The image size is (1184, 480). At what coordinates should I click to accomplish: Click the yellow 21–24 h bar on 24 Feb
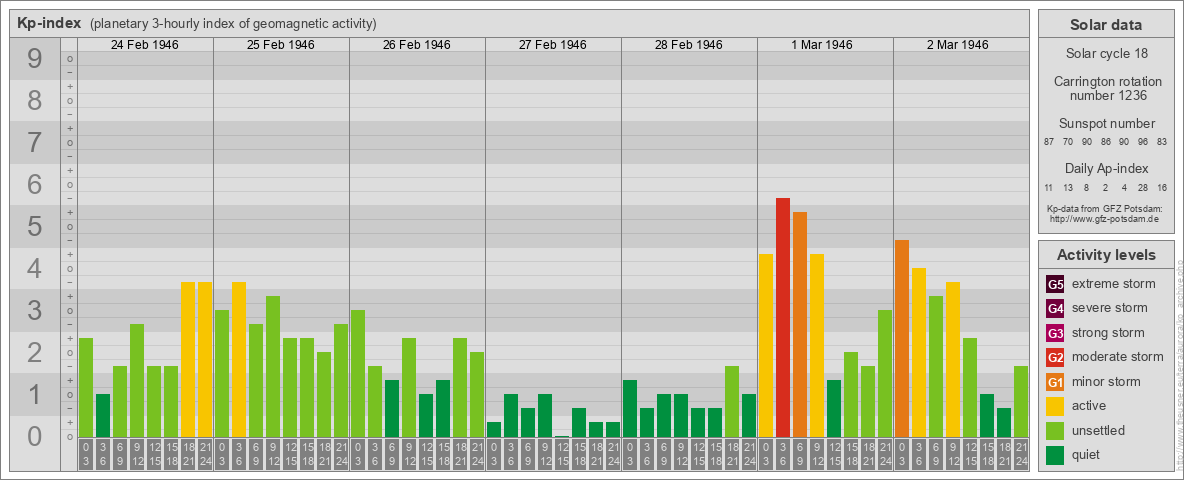tap(205, 359)
